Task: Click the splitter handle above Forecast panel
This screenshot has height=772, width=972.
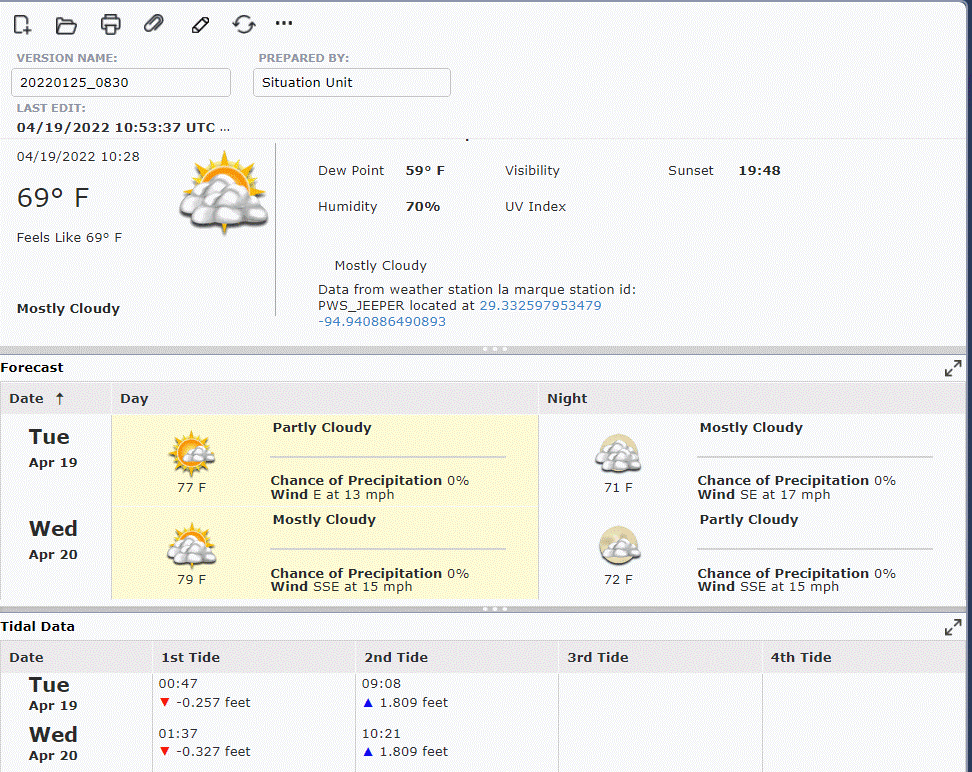Action: [x=495, y=349]
